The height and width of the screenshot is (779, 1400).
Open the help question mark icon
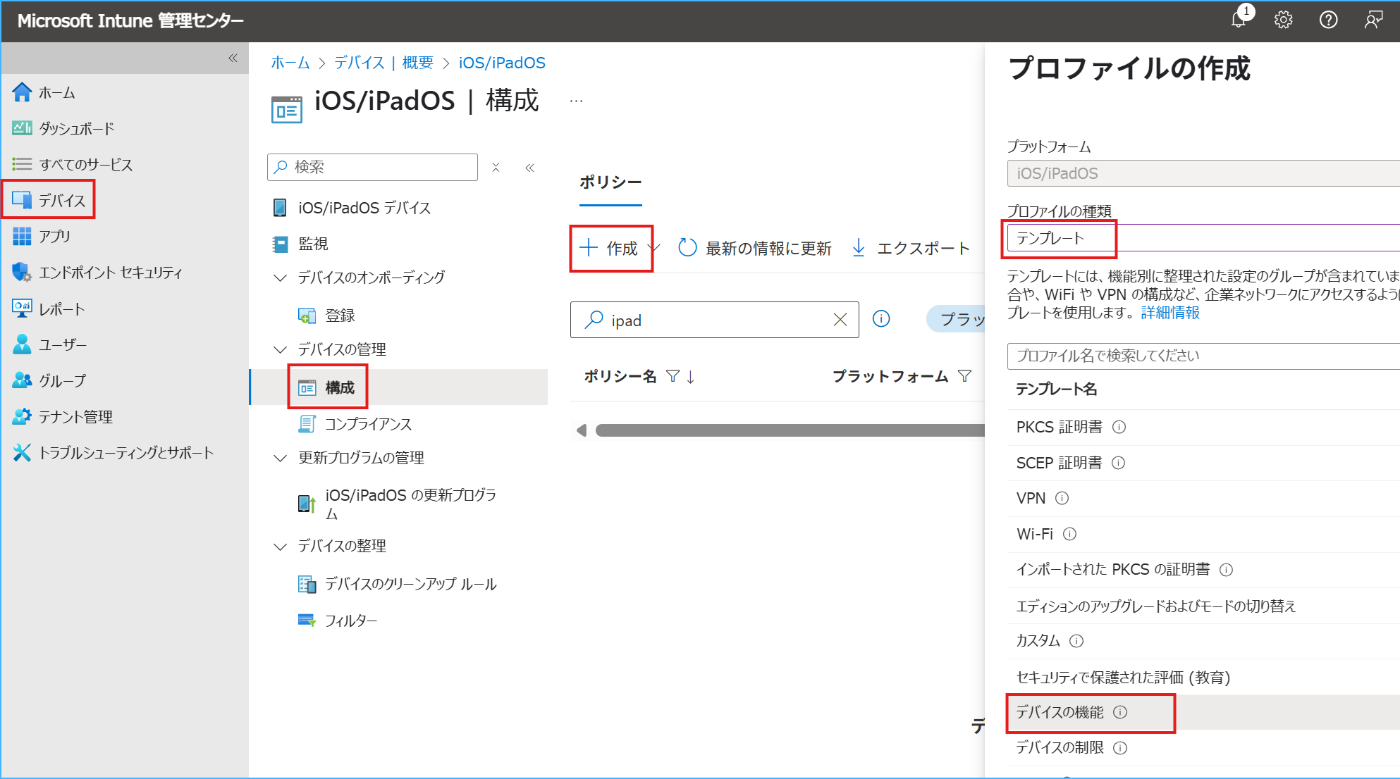1329,20
